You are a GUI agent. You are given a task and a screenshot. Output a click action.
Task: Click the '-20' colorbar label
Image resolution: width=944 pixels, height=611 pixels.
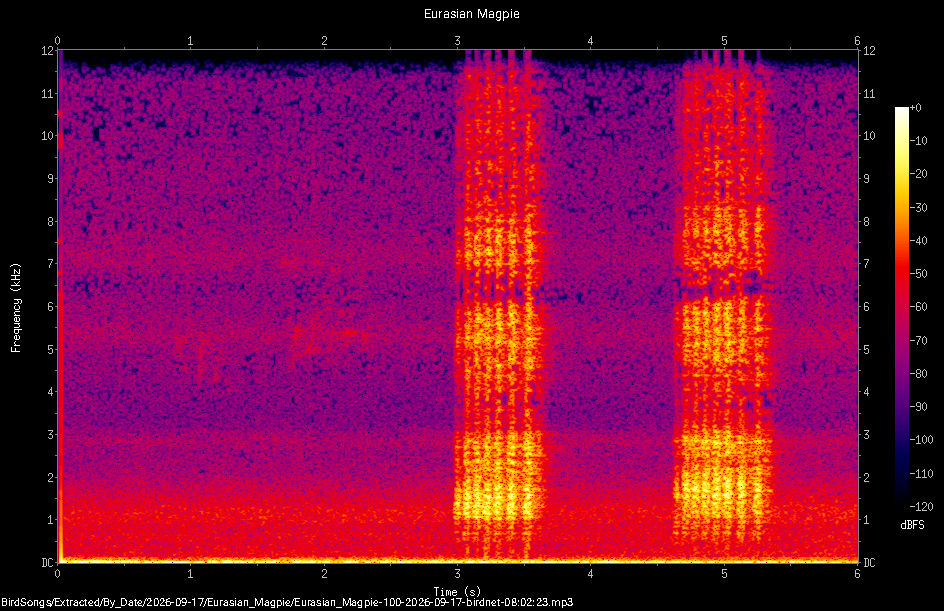919,174
